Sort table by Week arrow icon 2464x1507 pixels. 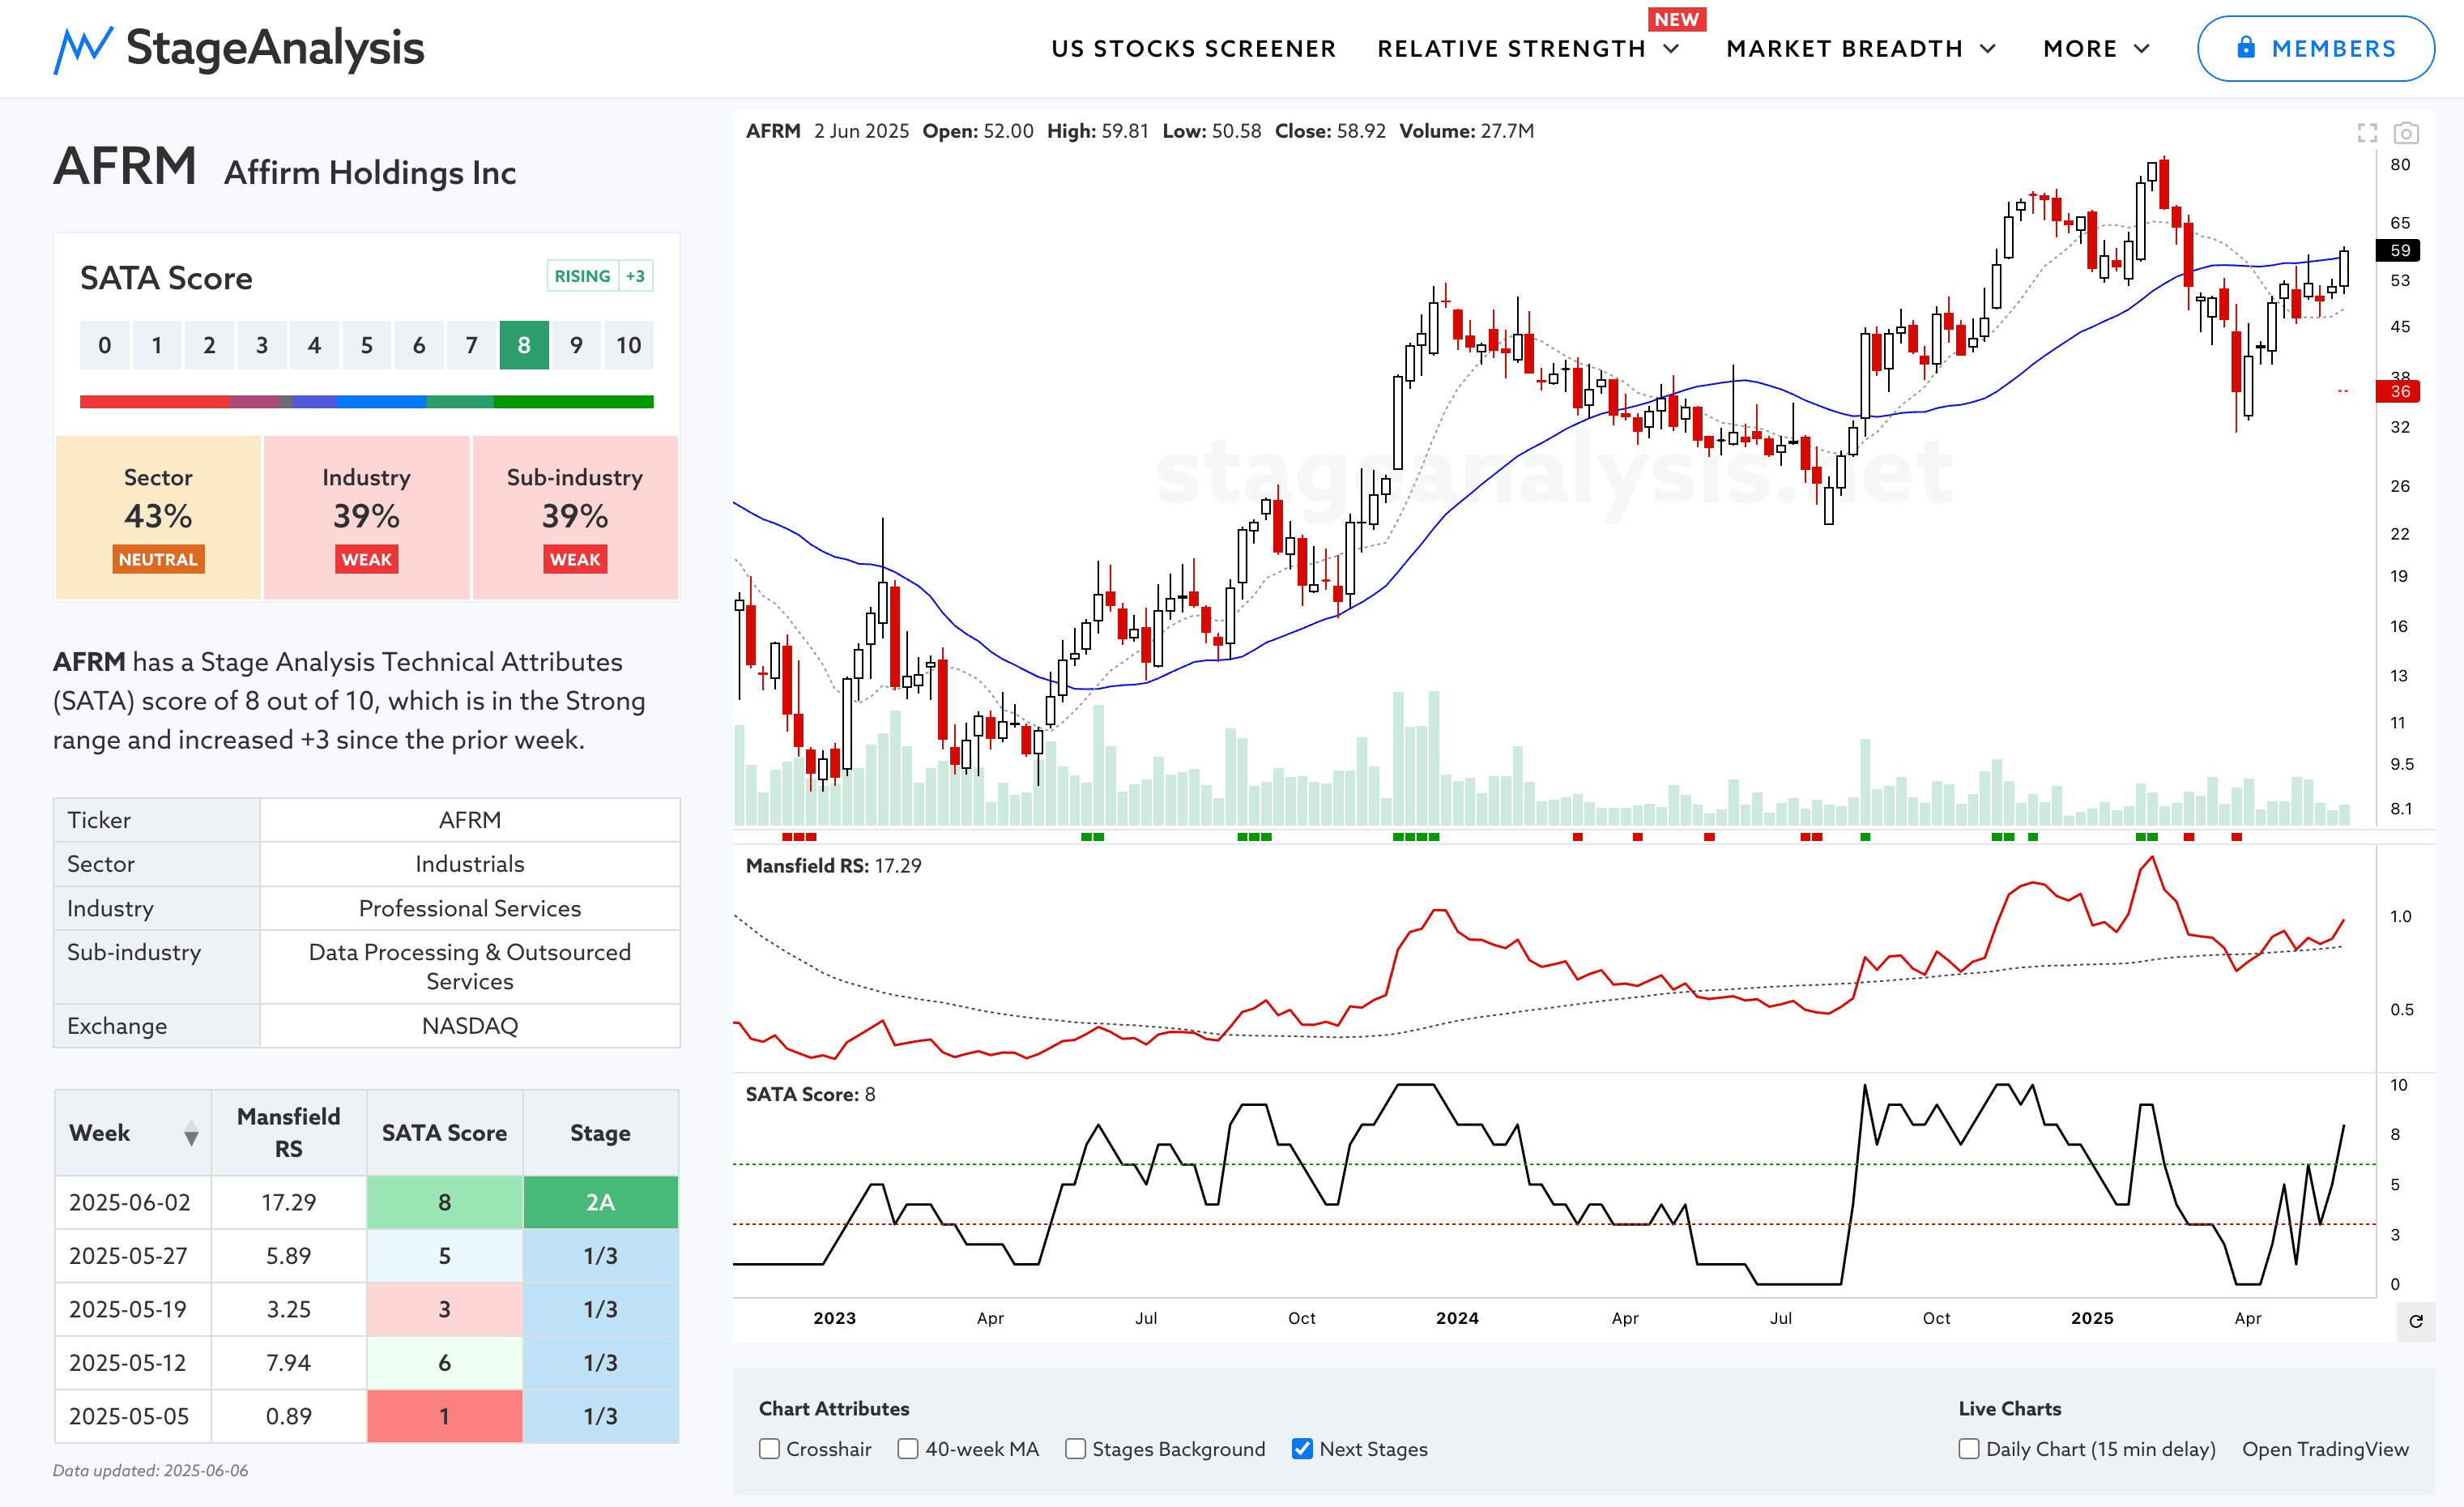(191, 1133)
